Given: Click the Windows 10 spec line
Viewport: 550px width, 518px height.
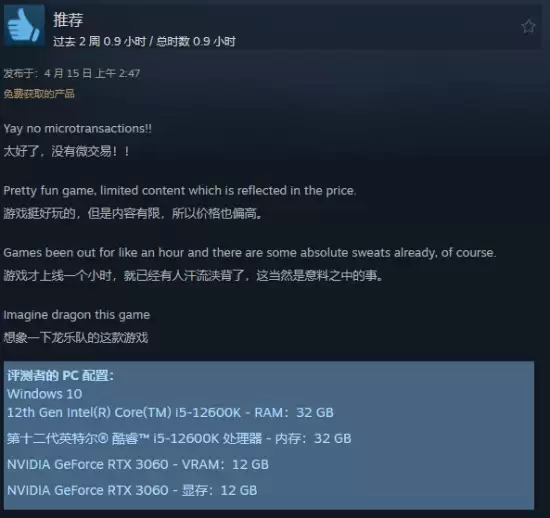Looking at the screenshot, I should coord(45,394).
